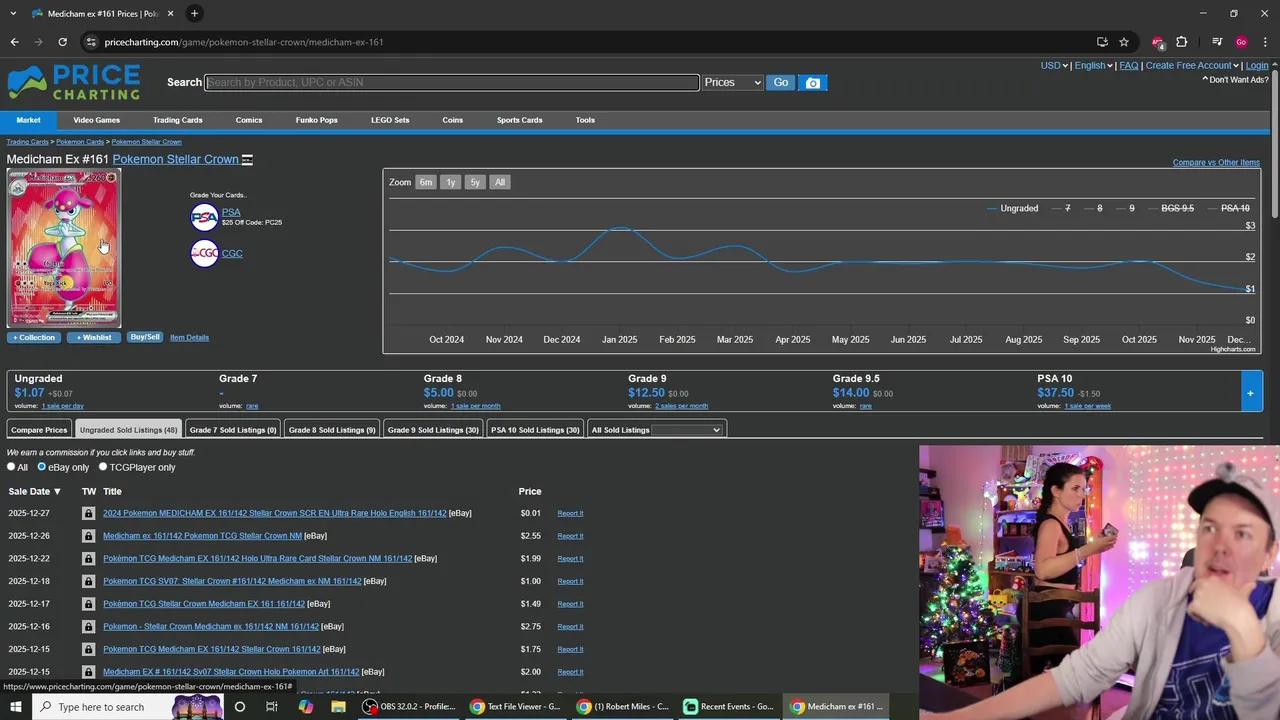The image size is (1280, 720).
Task: Click the lock icon for the 2025-12-27 sale
Action: tap(88, 513)
